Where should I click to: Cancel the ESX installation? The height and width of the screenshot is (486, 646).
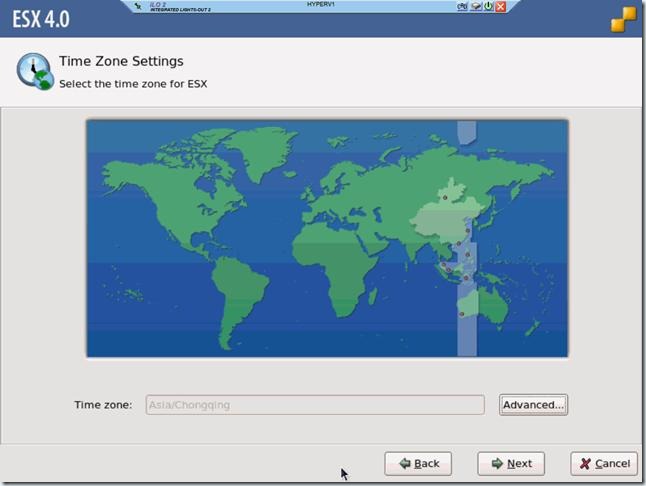[604, 463]
